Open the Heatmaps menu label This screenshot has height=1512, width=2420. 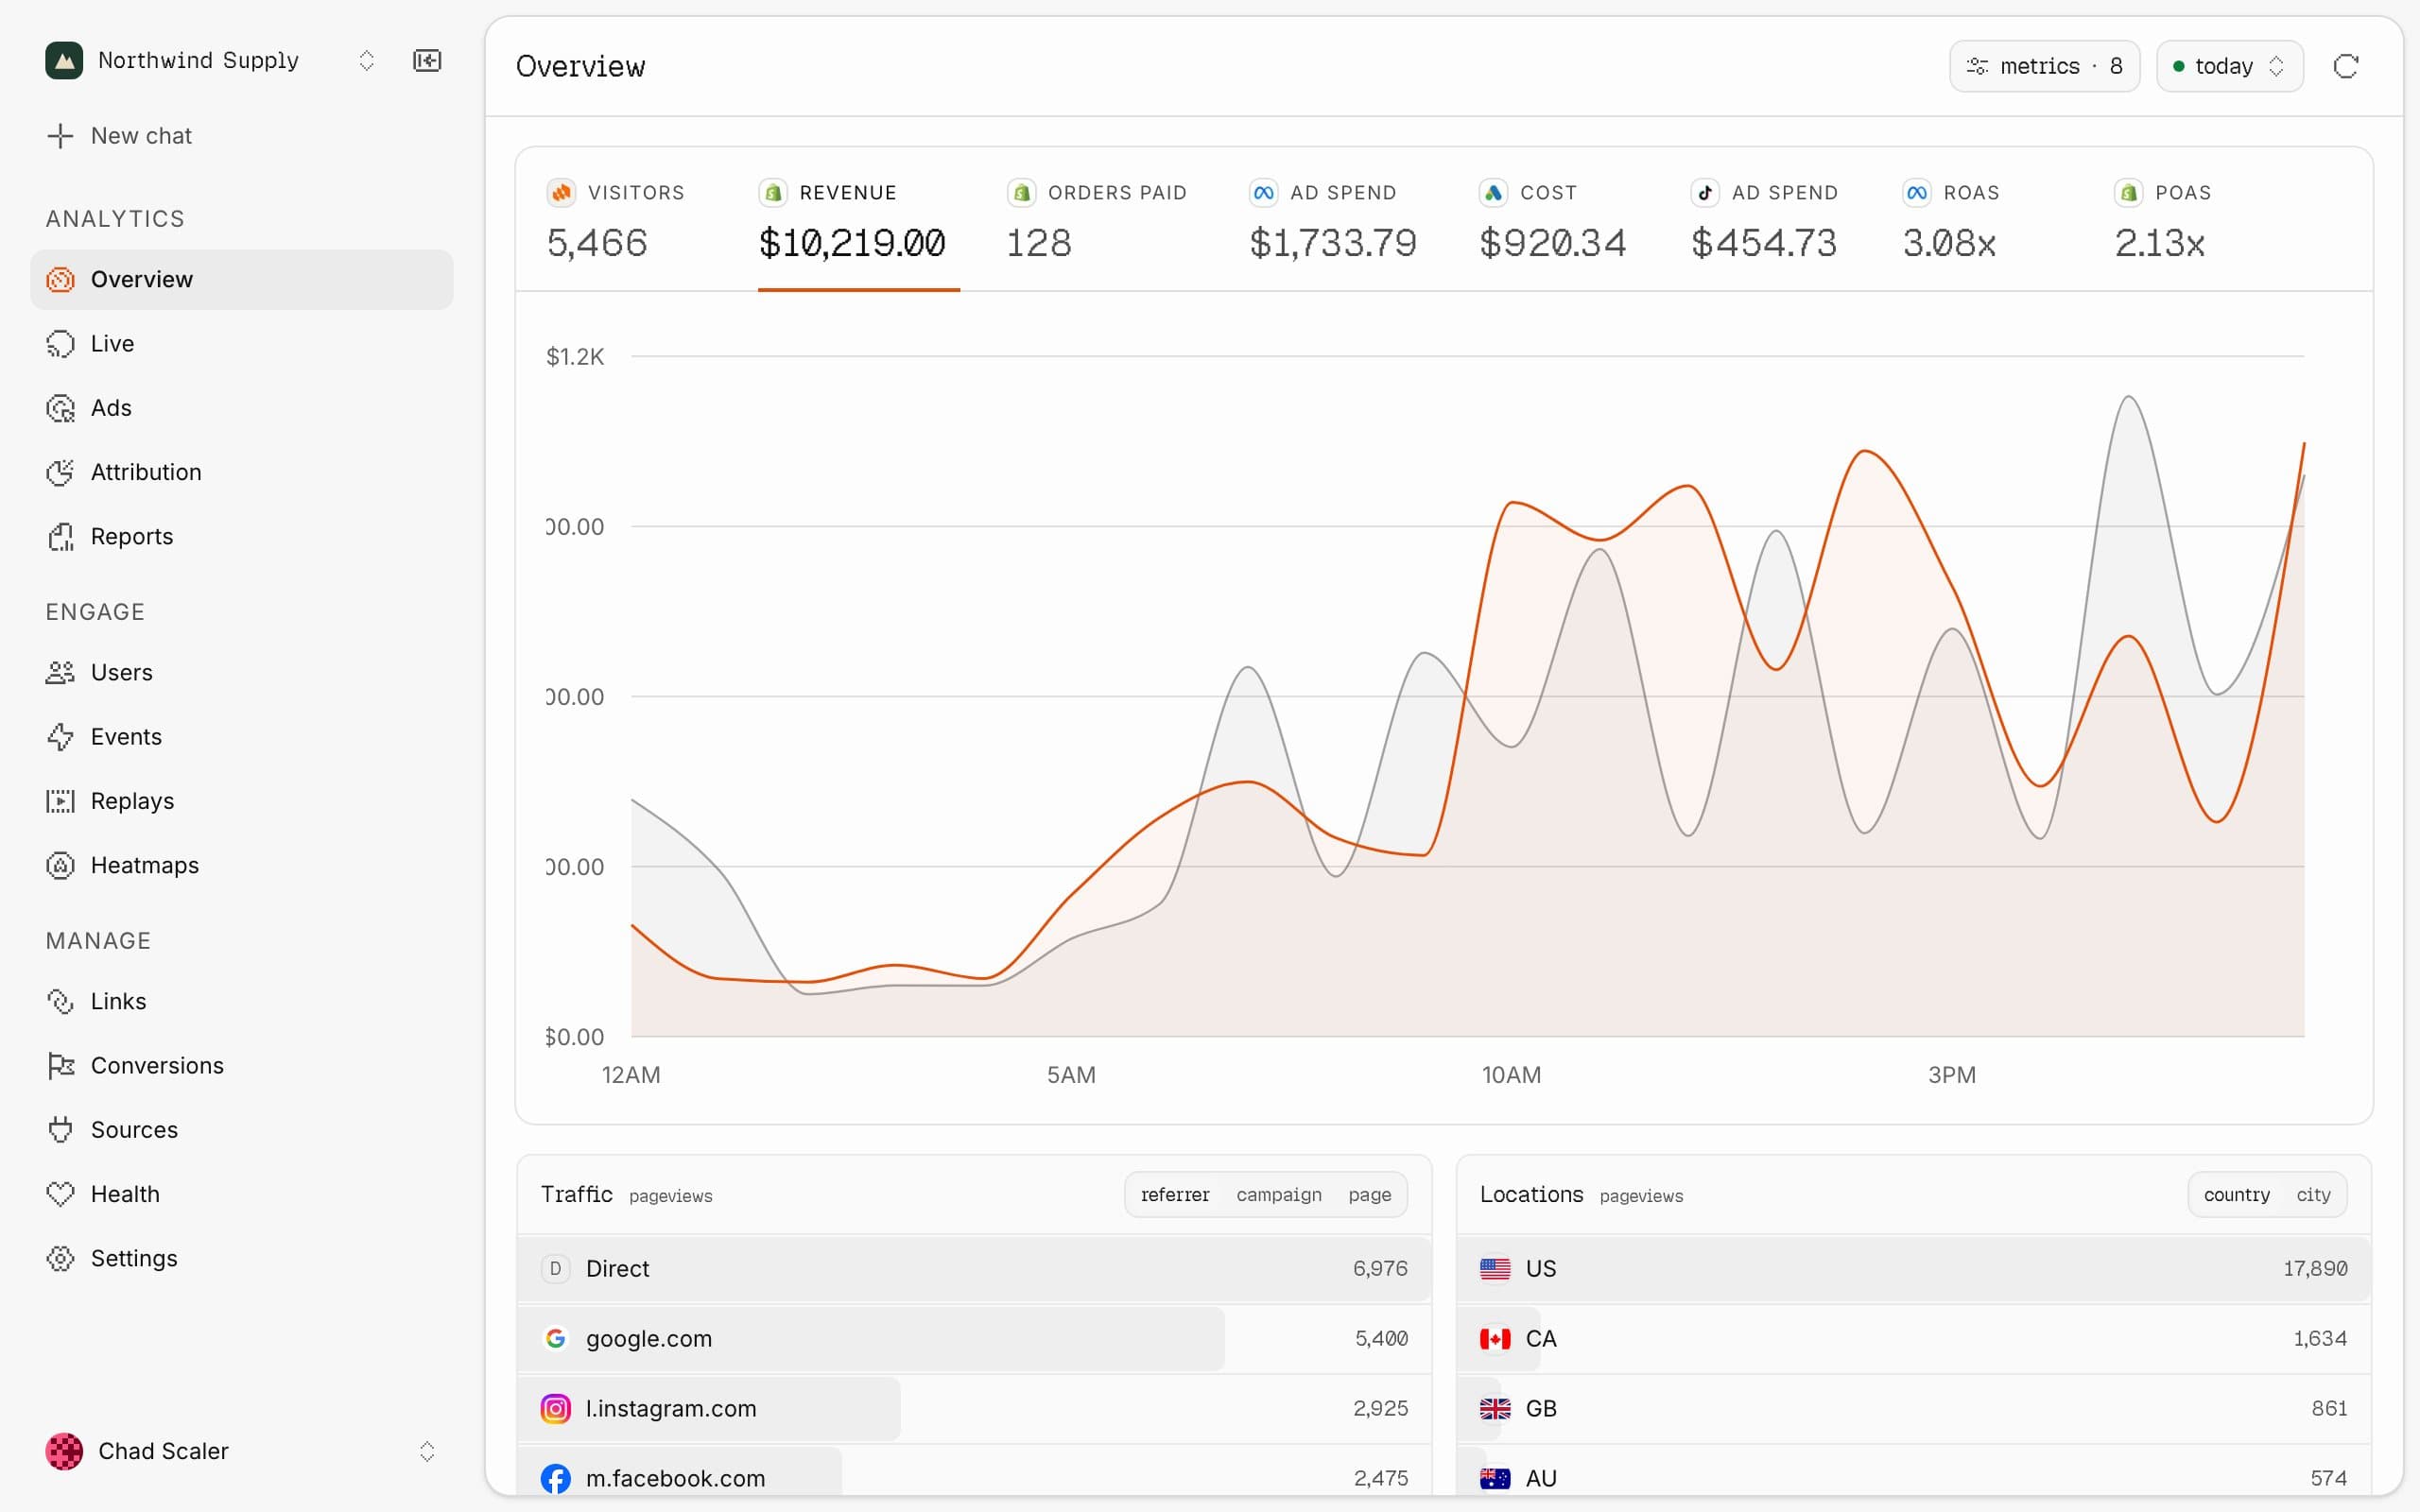tap(145, 865)
